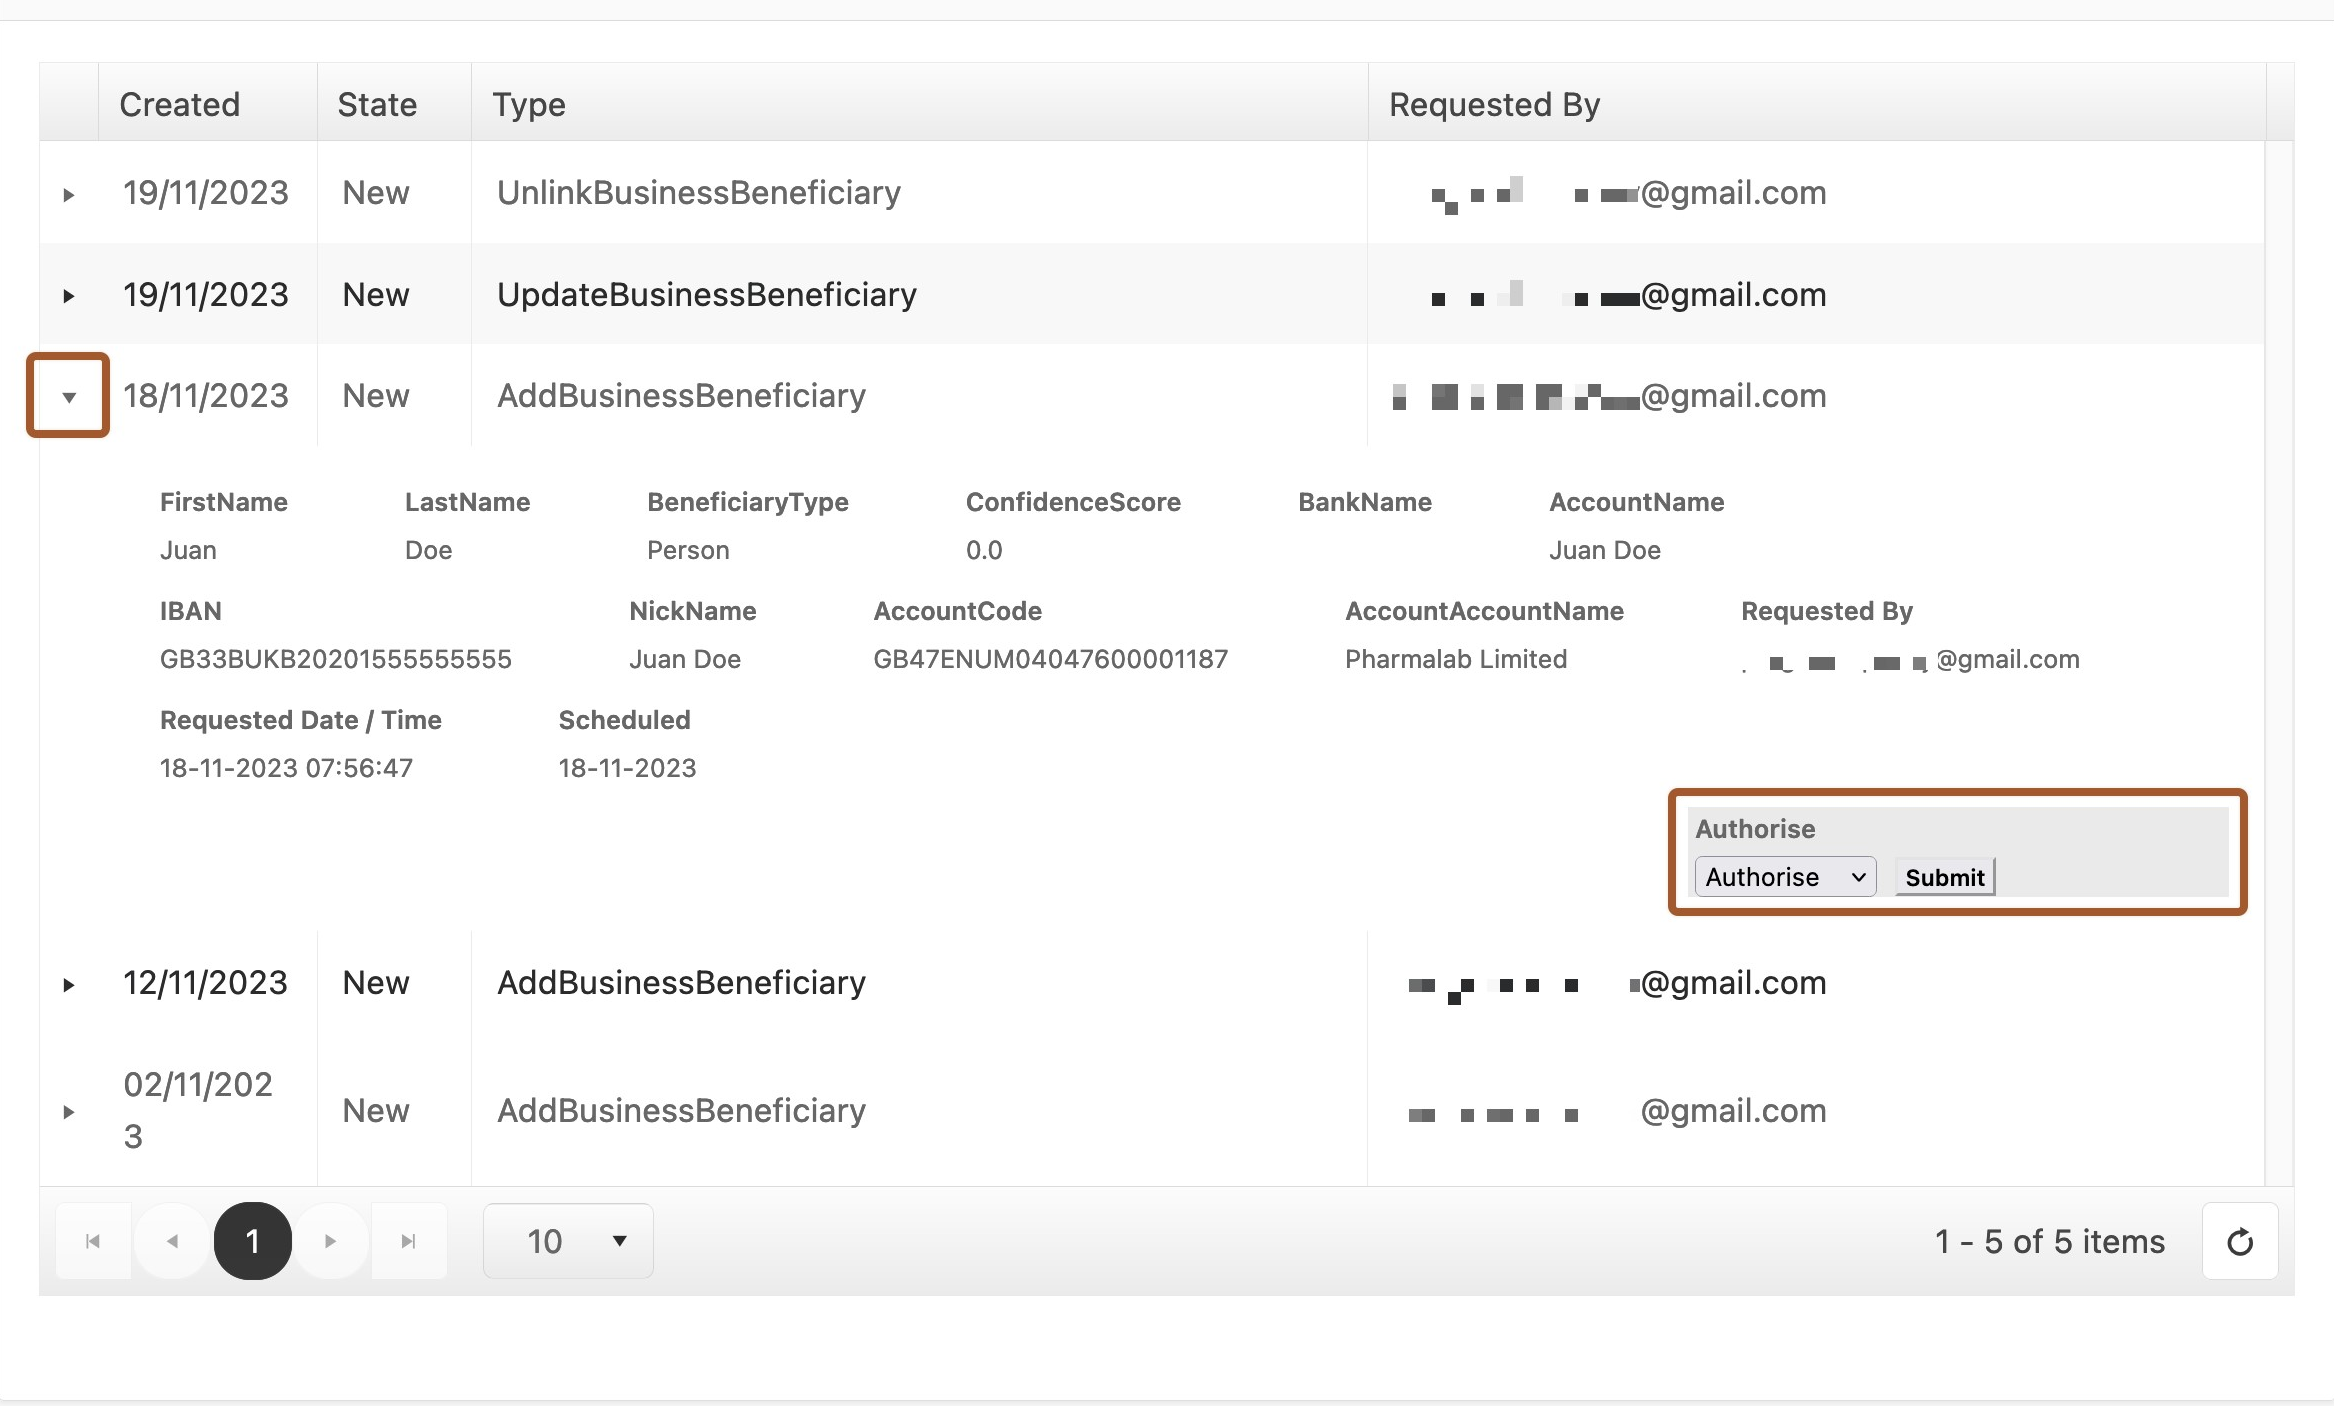This screenshot has height=1406, width=2334.
Task: Sort by the Created column header
Action: pyautogui.click(x=180, y=104)
